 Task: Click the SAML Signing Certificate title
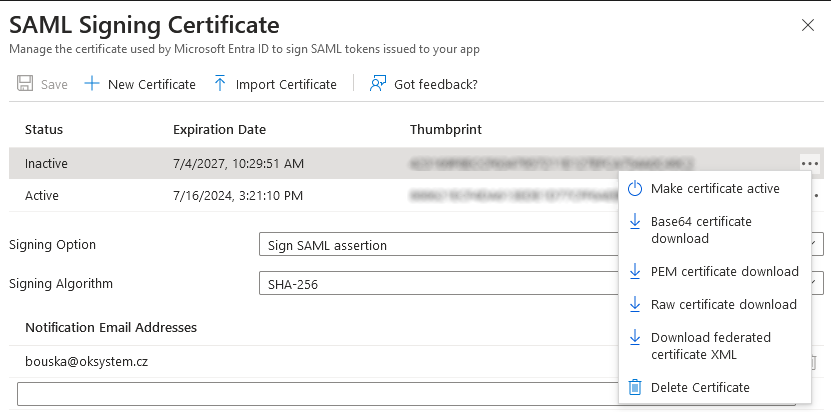[144, 25]
